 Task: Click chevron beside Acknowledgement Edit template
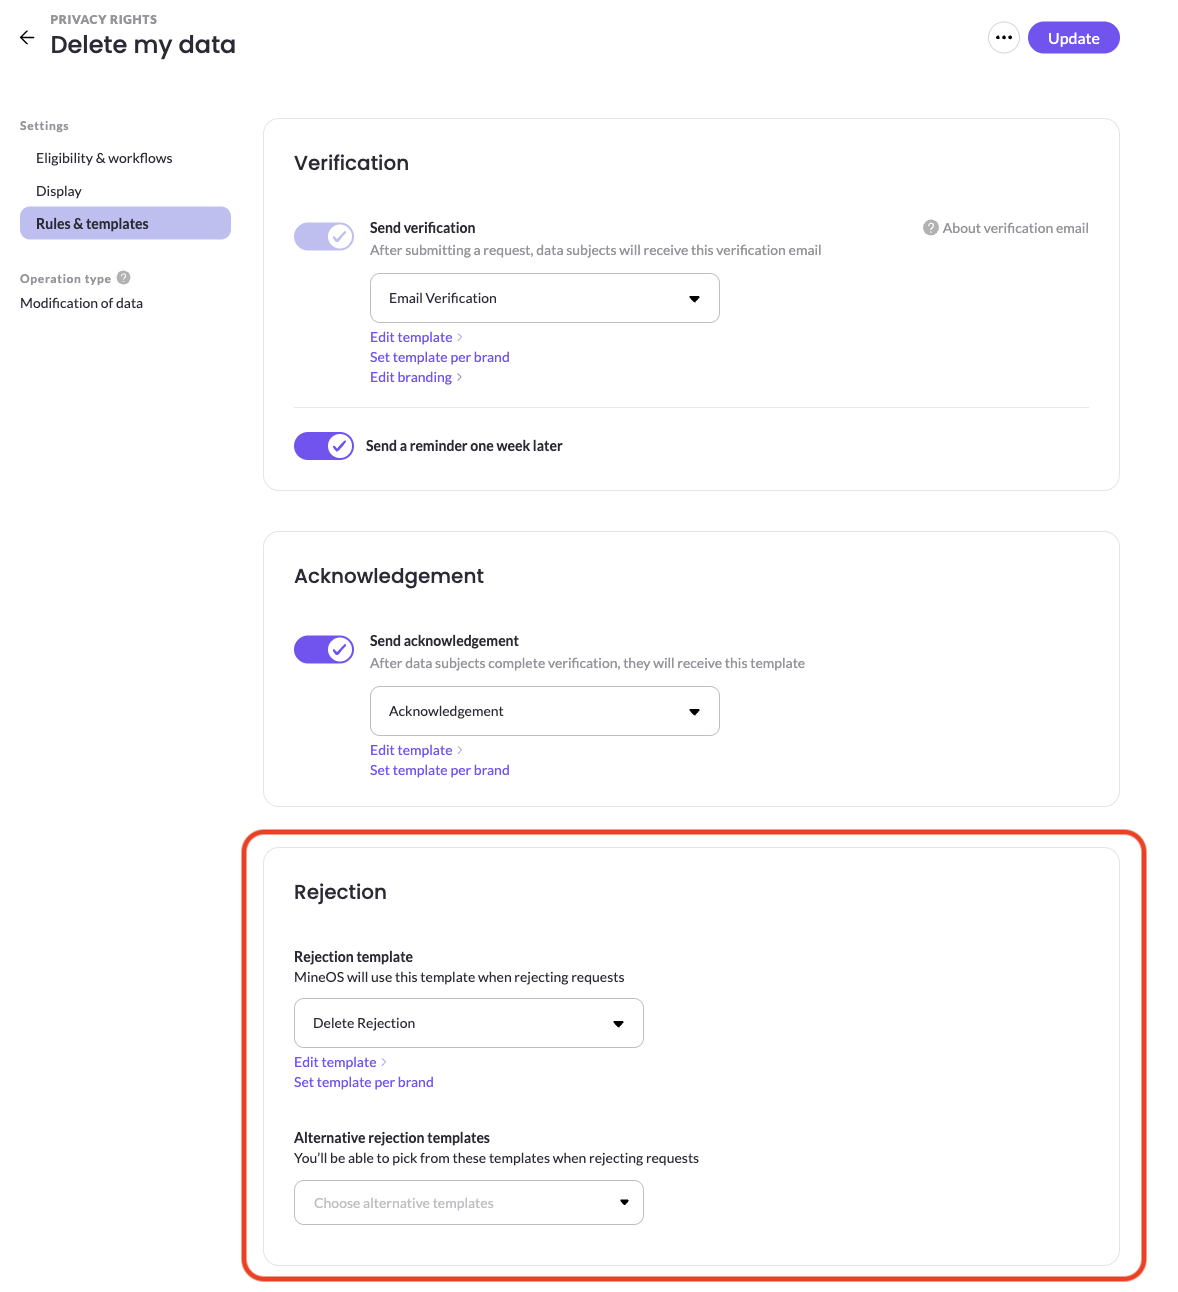coord(459,750)
